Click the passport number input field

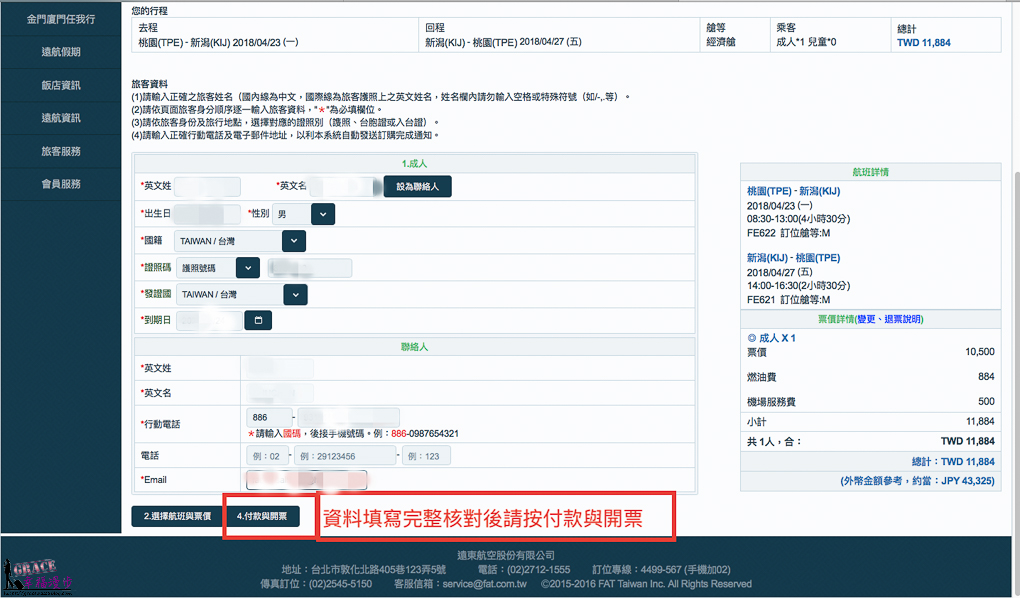point(310,267)
